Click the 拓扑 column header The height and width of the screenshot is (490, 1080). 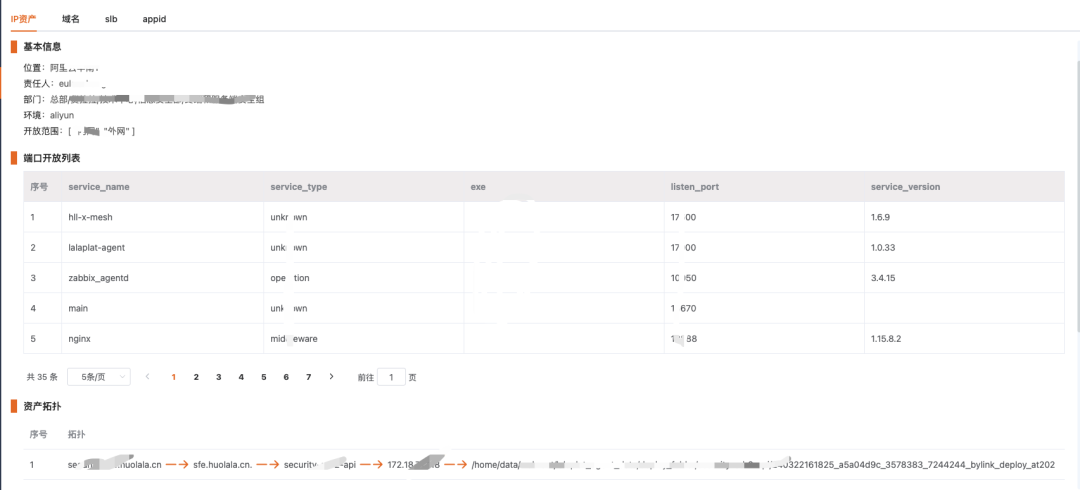pos(76,434)
